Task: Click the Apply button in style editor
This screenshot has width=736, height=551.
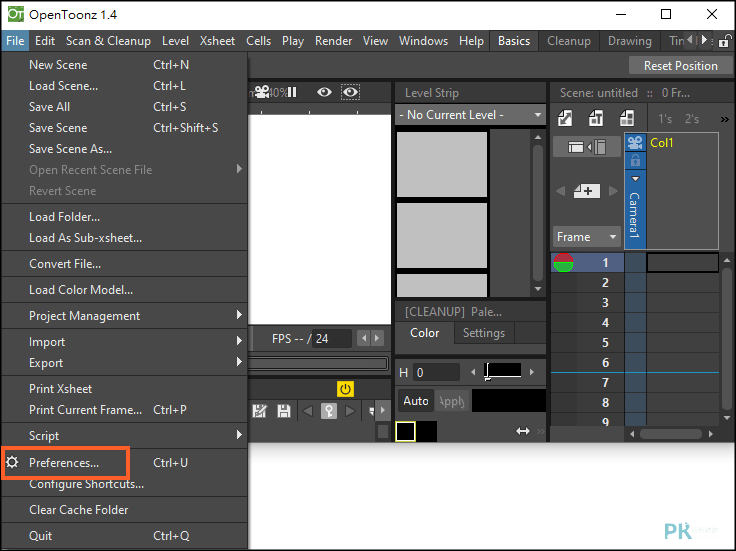Action: coord(452,401)
